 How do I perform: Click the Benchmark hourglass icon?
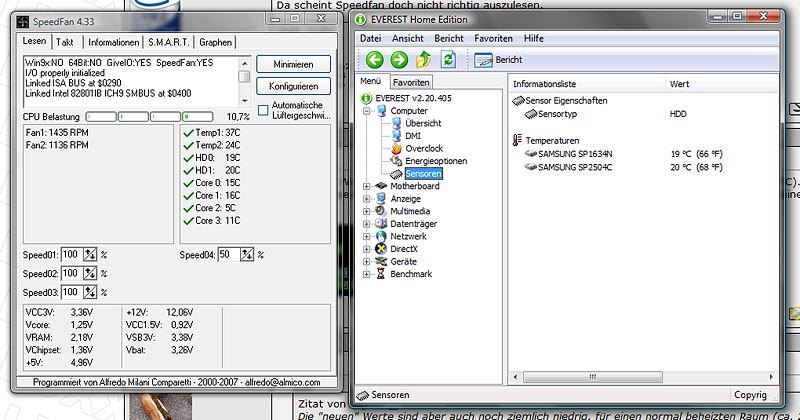pos(381,274)
